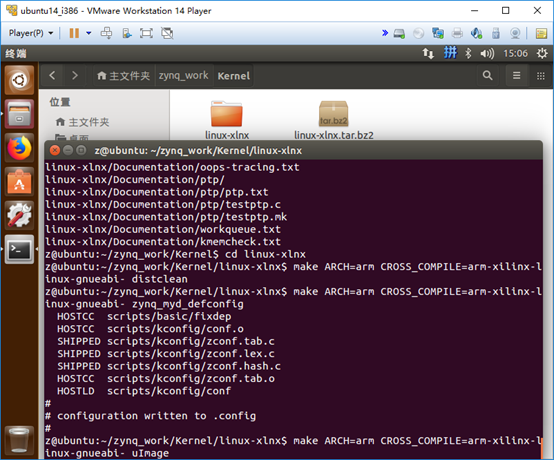Open the Ubuntu network indicator
The width and height of the screenshot is (554, 460).
(428, 54)
